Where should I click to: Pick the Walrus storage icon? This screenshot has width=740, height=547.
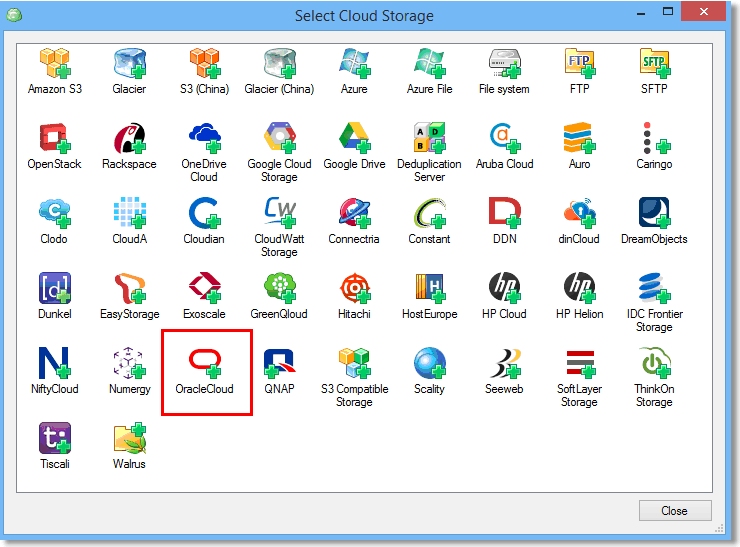coord(130,438)
